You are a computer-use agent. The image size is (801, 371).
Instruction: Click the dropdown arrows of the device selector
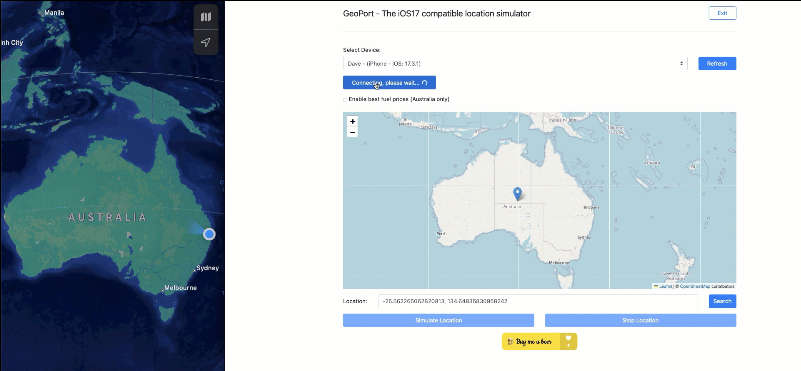click(681, 64)
